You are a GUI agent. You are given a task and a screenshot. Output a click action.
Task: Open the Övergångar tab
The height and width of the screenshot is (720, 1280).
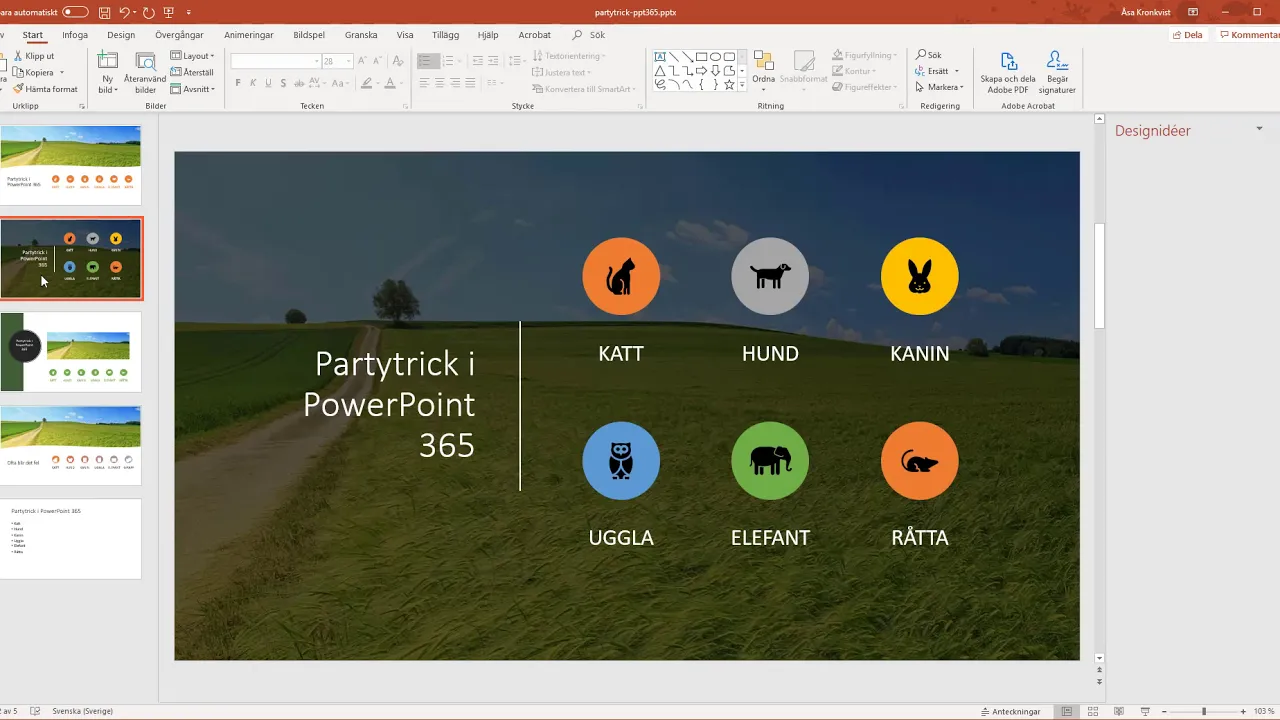tap(179, 35)
